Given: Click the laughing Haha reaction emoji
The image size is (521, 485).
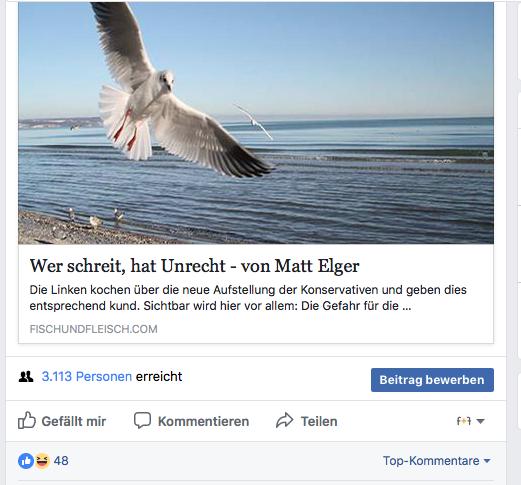Looking at the screenshot, I should point(42,461).
